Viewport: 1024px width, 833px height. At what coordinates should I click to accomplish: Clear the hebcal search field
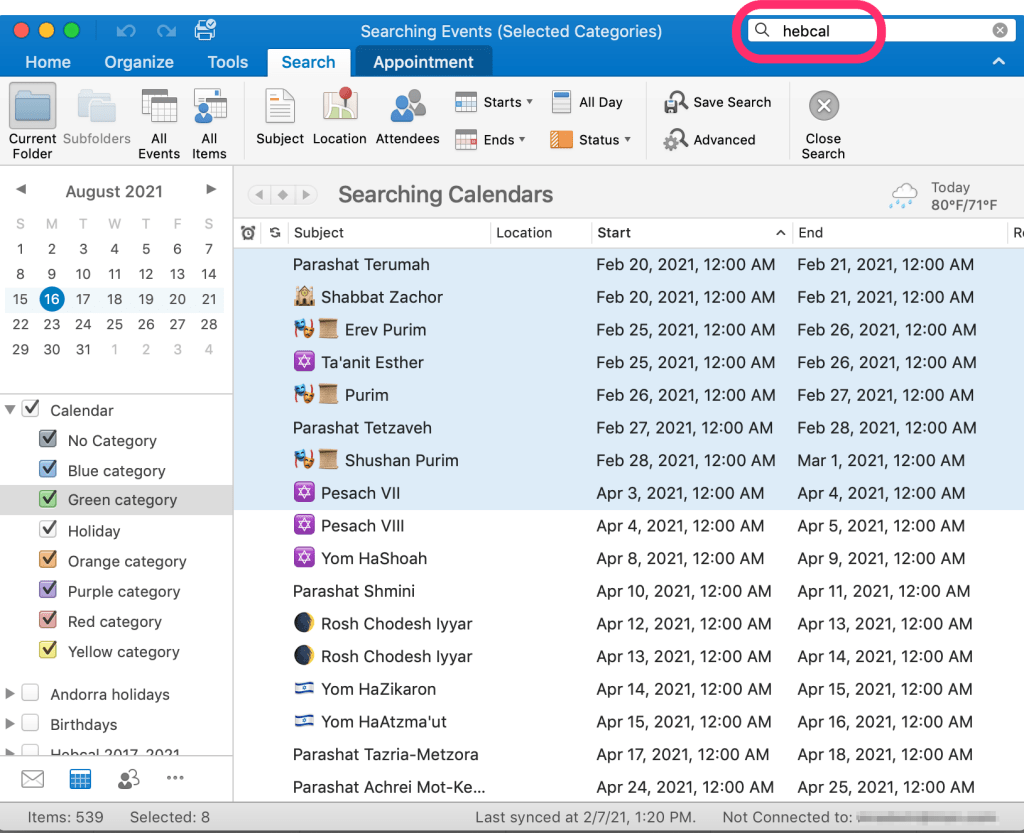pyautogui.click(x=999, y=30)
